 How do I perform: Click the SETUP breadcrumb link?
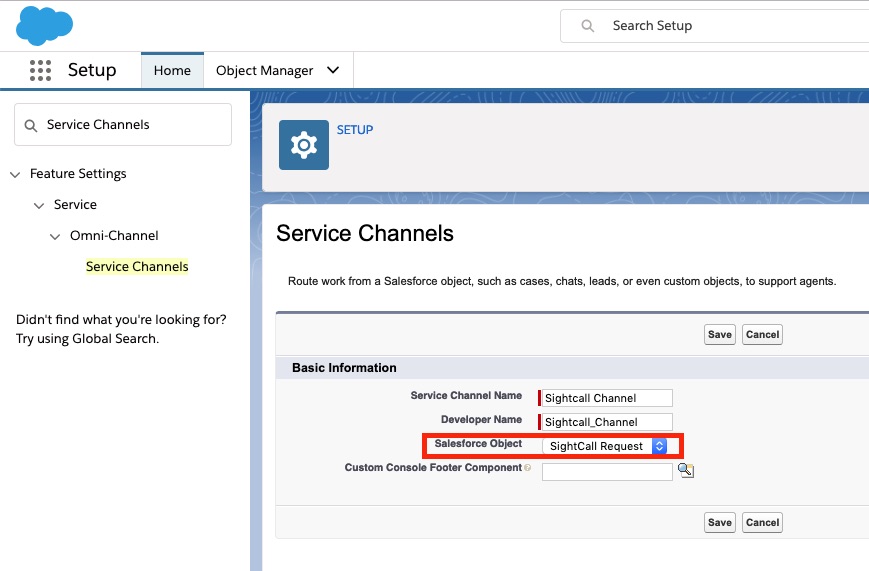pyautogui.click(x=355, y=130)
